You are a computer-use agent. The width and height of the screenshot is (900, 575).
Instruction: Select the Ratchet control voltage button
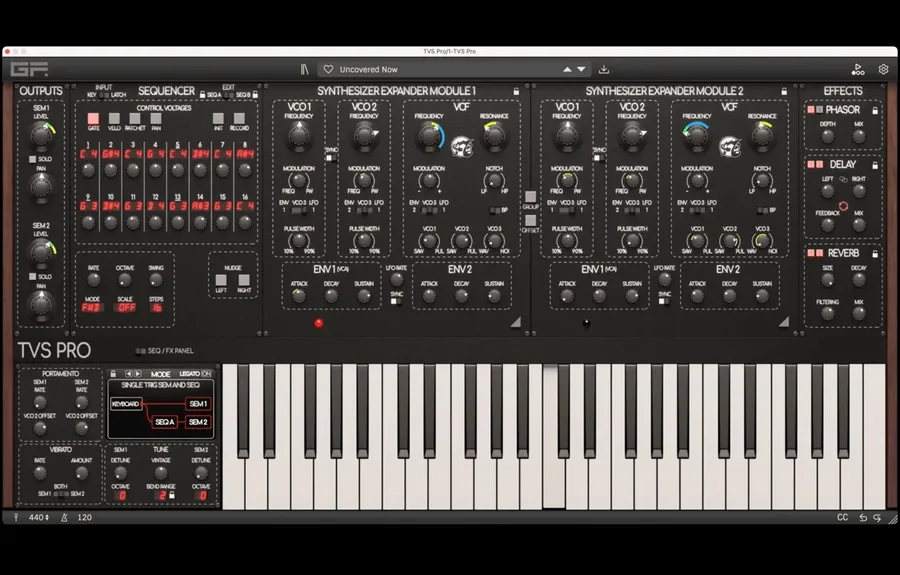(x=135, y=119)
